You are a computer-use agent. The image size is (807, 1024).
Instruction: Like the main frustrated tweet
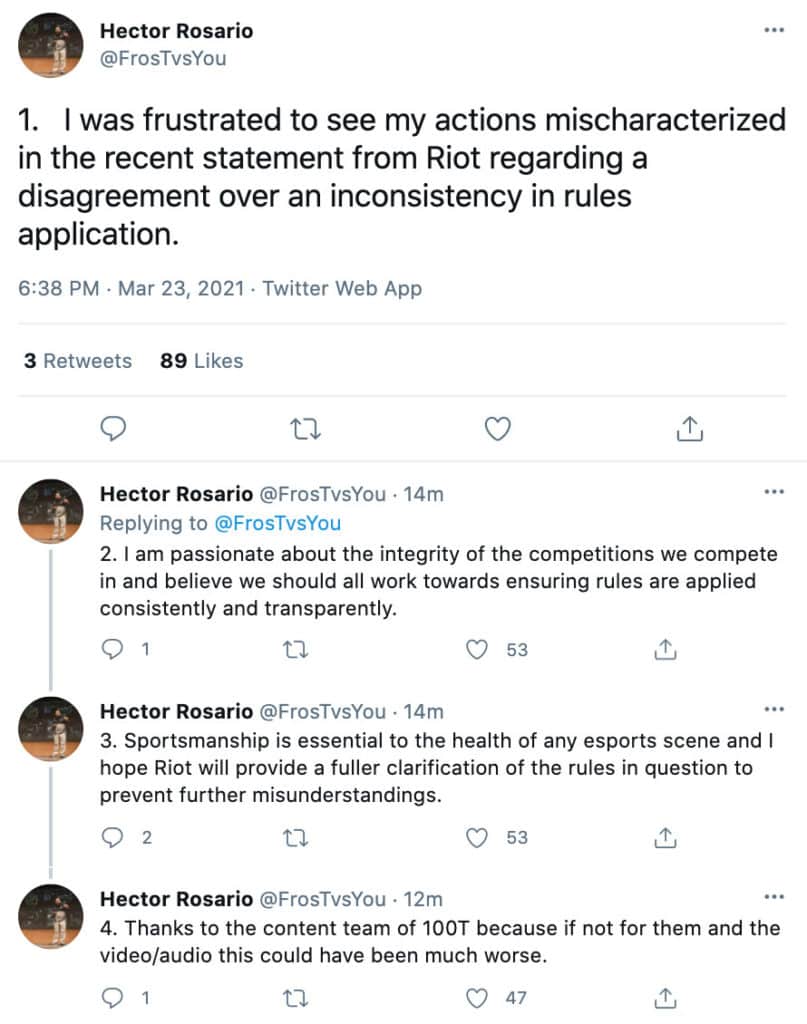click(497, 429)
